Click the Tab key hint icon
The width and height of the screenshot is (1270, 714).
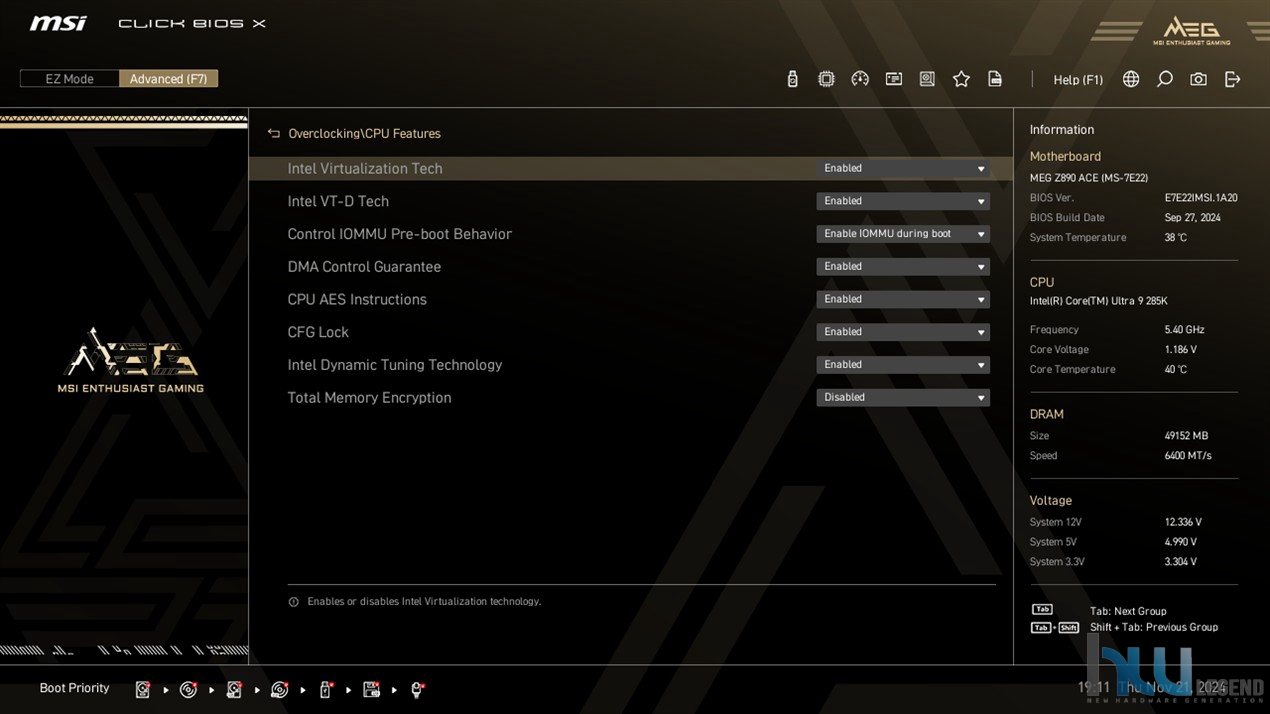point(1042,609)
